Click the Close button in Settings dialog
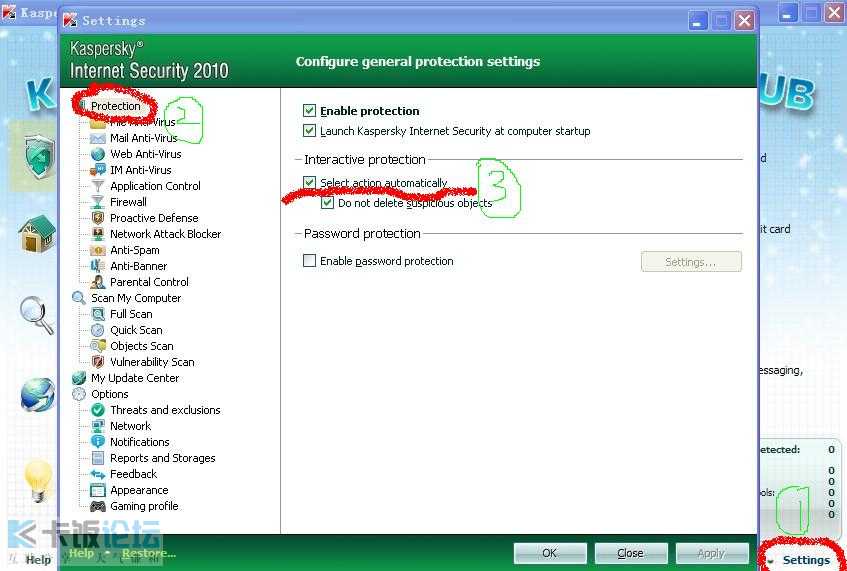This screenshot has width=847, height=571. [631, 553]
